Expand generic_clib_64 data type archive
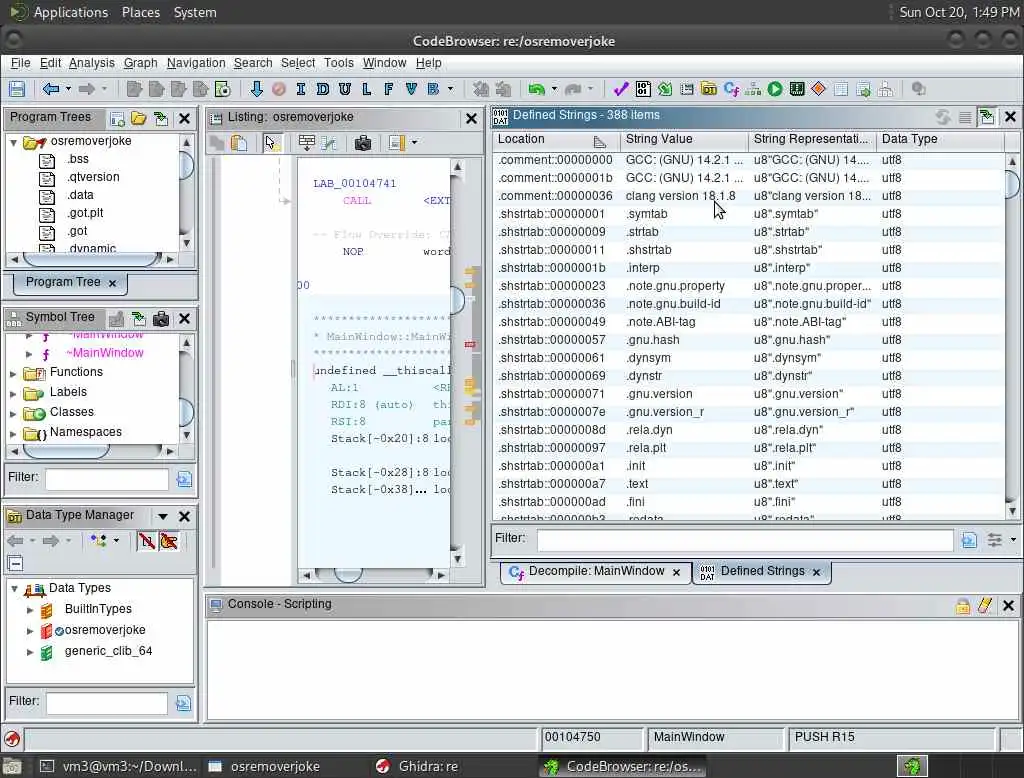Image resolution: width=1024 pixels, height=778 pixels. (30, 651)
